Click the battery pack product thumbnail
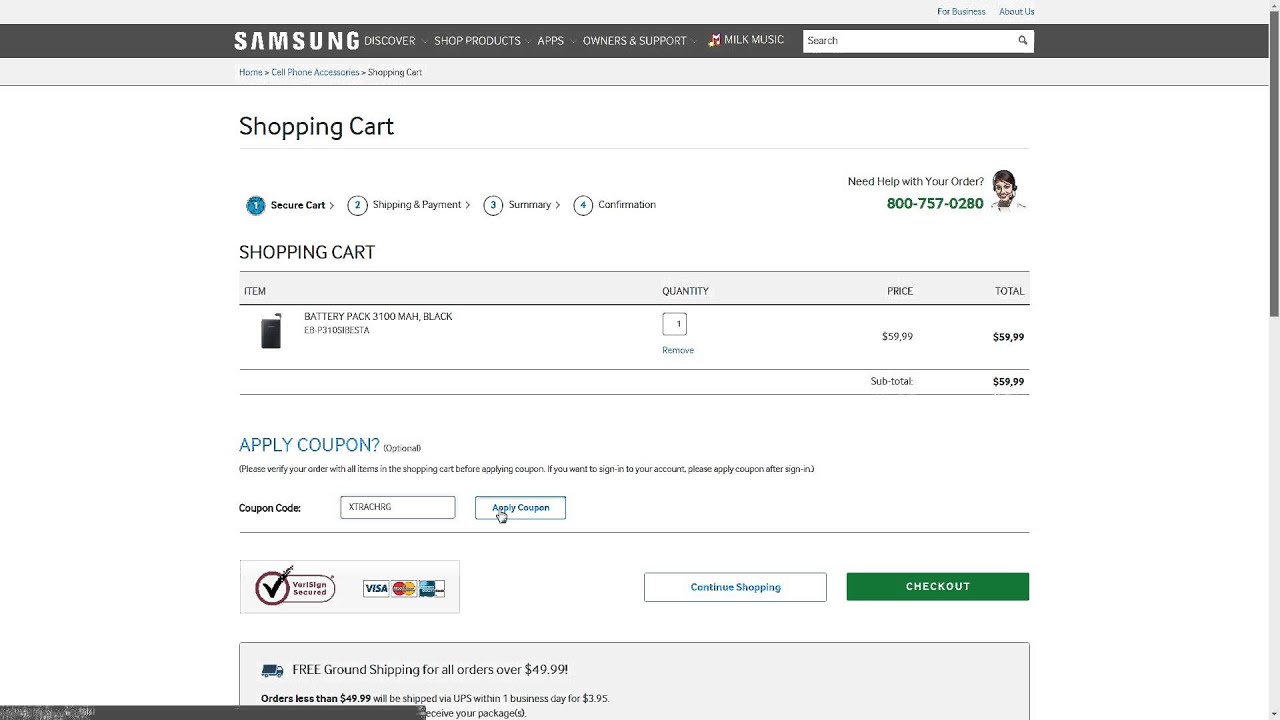Screen dimensions: 1280x720 point(271,331)
